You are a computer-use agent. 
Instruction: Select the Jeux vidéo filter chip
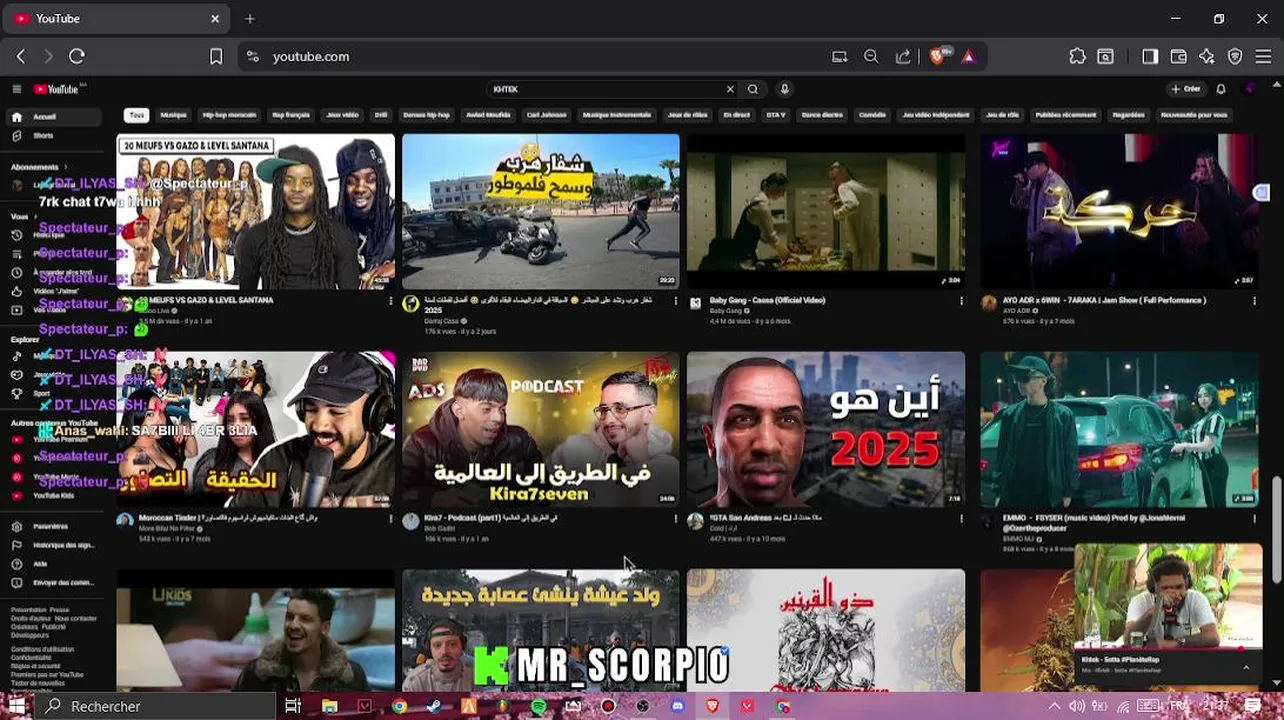pos(342,115)
